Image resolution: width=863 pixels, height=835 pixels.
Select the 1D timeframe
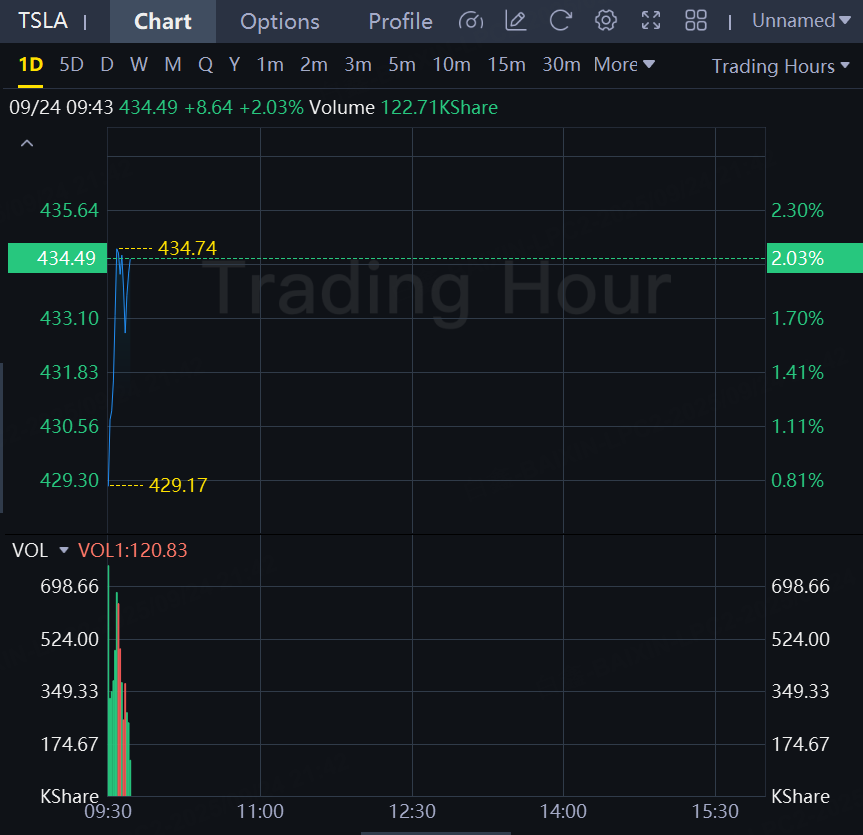[30, 65]
